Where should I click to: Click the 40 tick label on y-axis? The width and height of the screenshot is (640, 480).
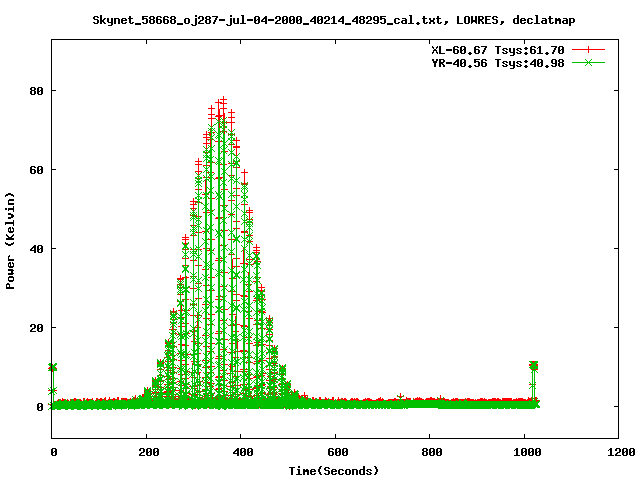click(x=36, y=249)
